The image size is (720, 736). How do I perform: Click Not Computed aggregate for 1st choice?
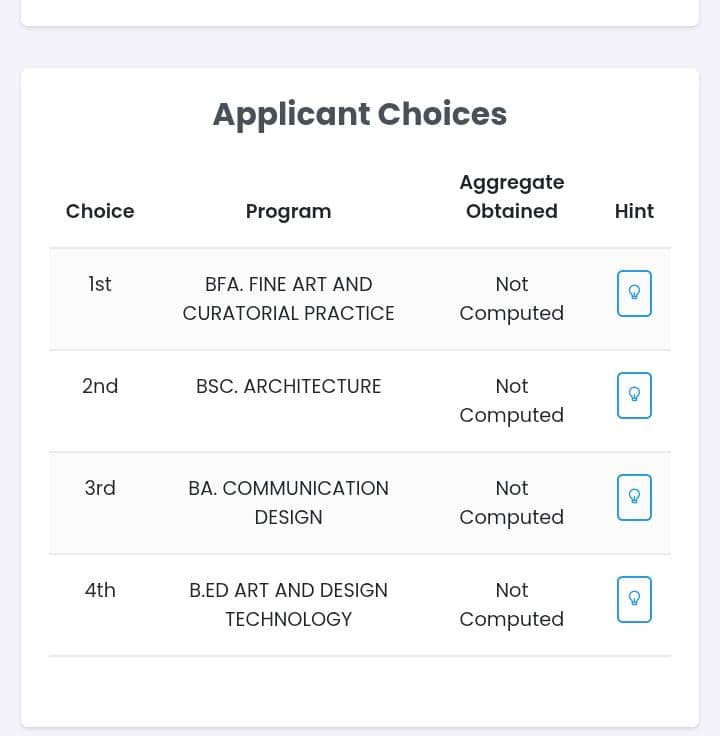coord(512,299)
